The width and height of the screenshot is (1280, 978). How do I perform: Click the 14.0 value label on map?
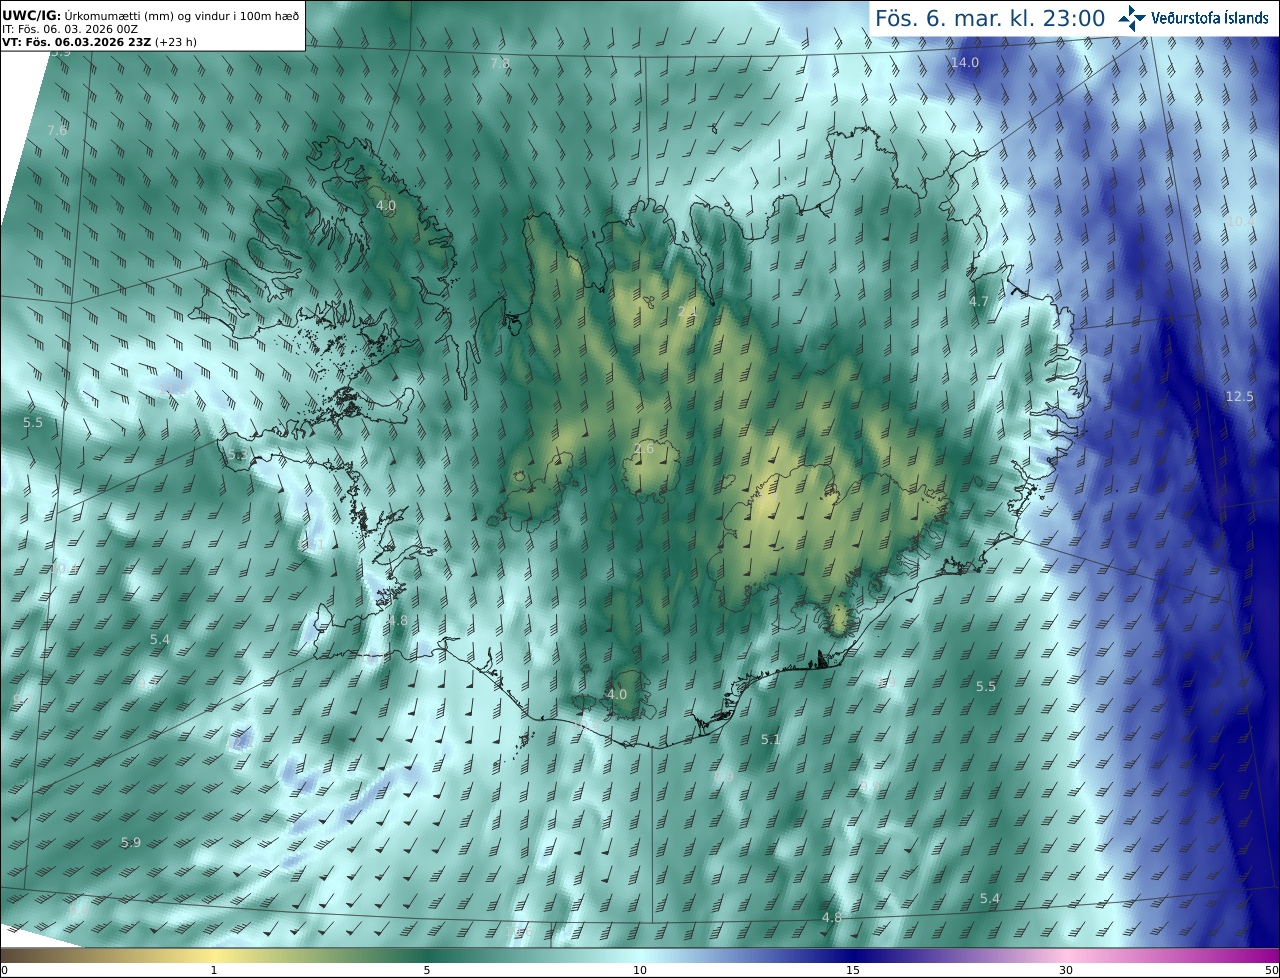(965, 62)
